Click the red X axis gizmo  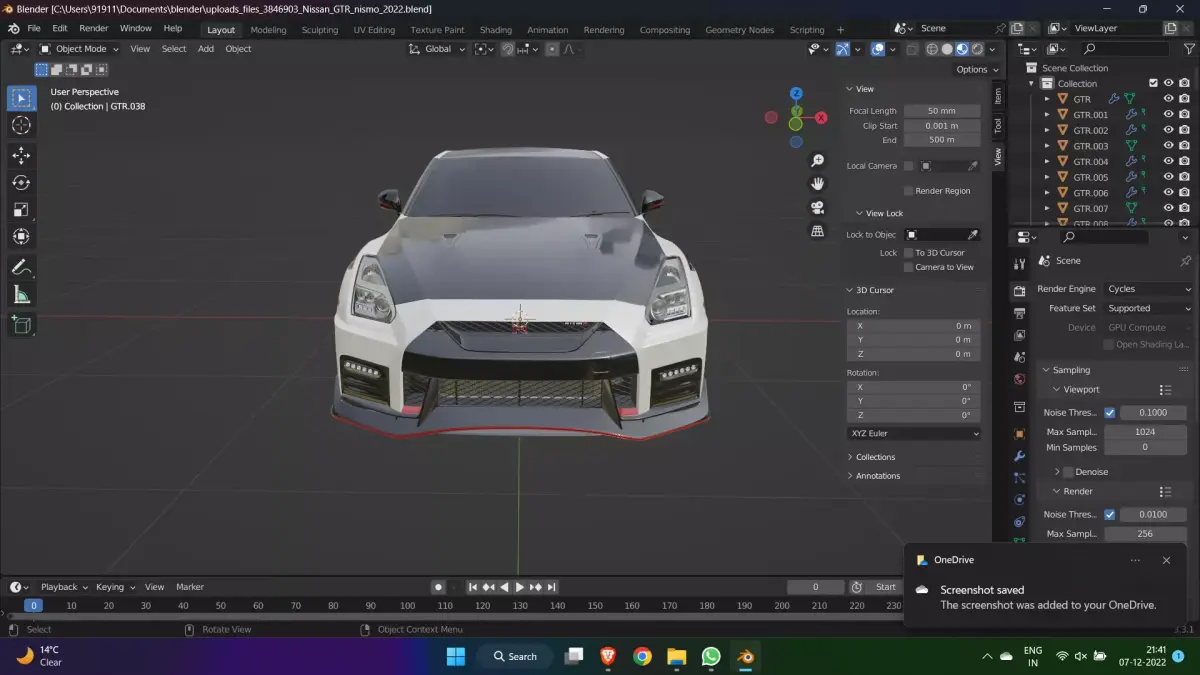821,117
